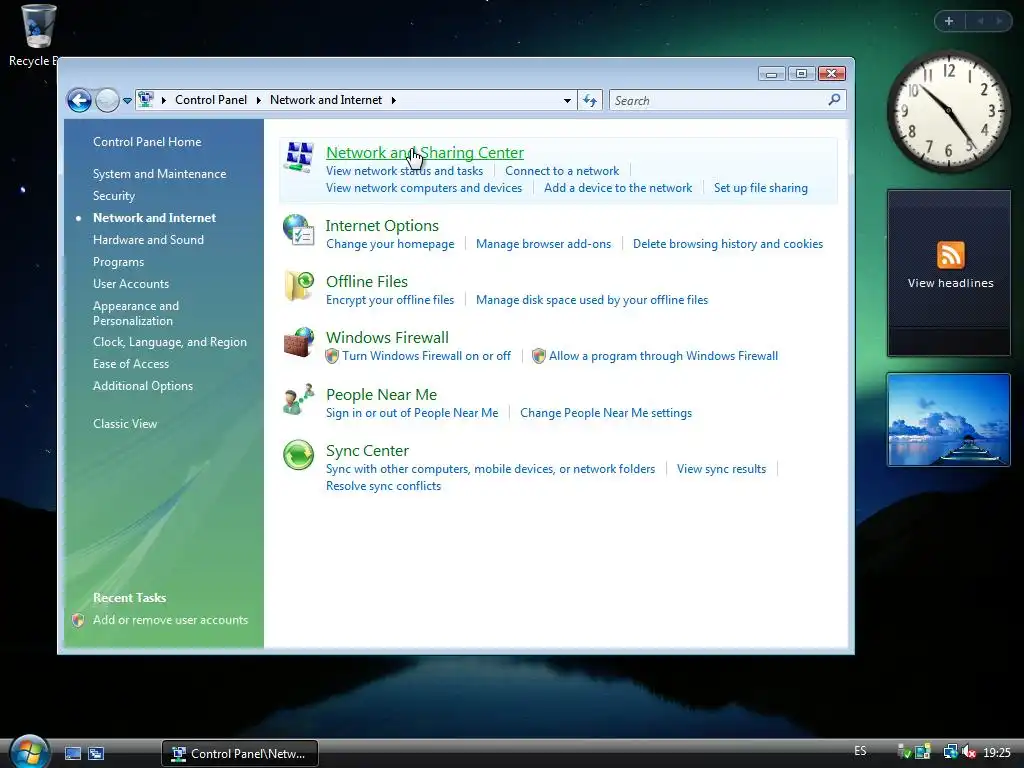Click the sidebar gadget add plus button
This screenshot has width=1024, height=768.
point(949,21)
